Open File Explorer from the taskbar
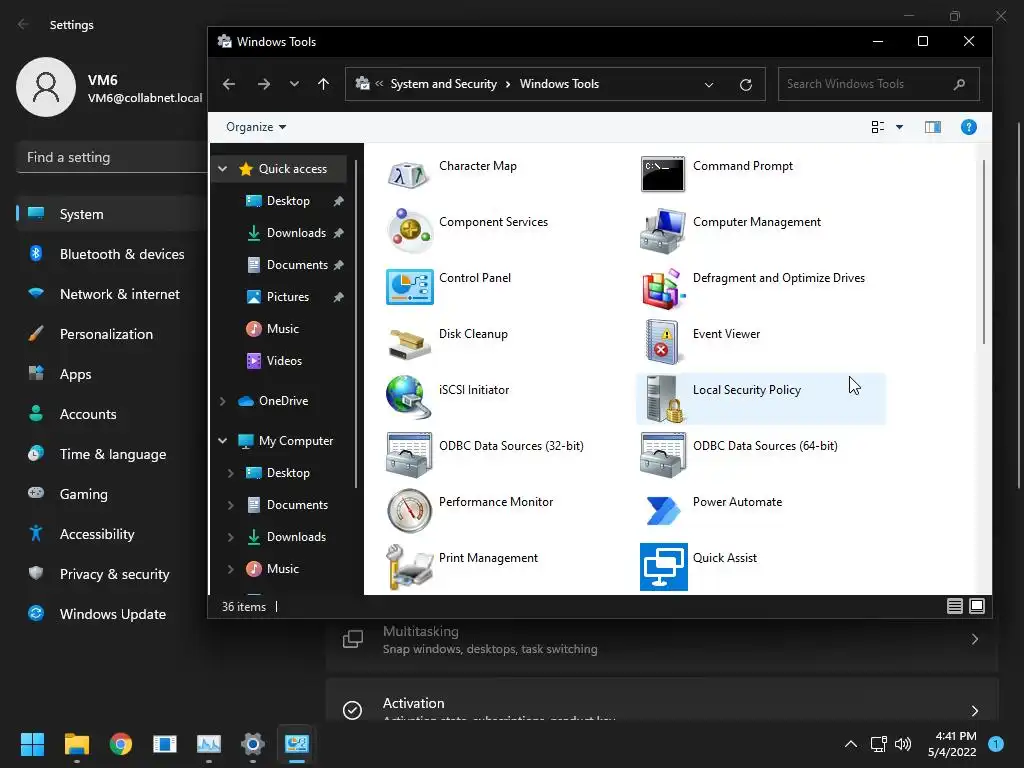 [x=76, y=744]
